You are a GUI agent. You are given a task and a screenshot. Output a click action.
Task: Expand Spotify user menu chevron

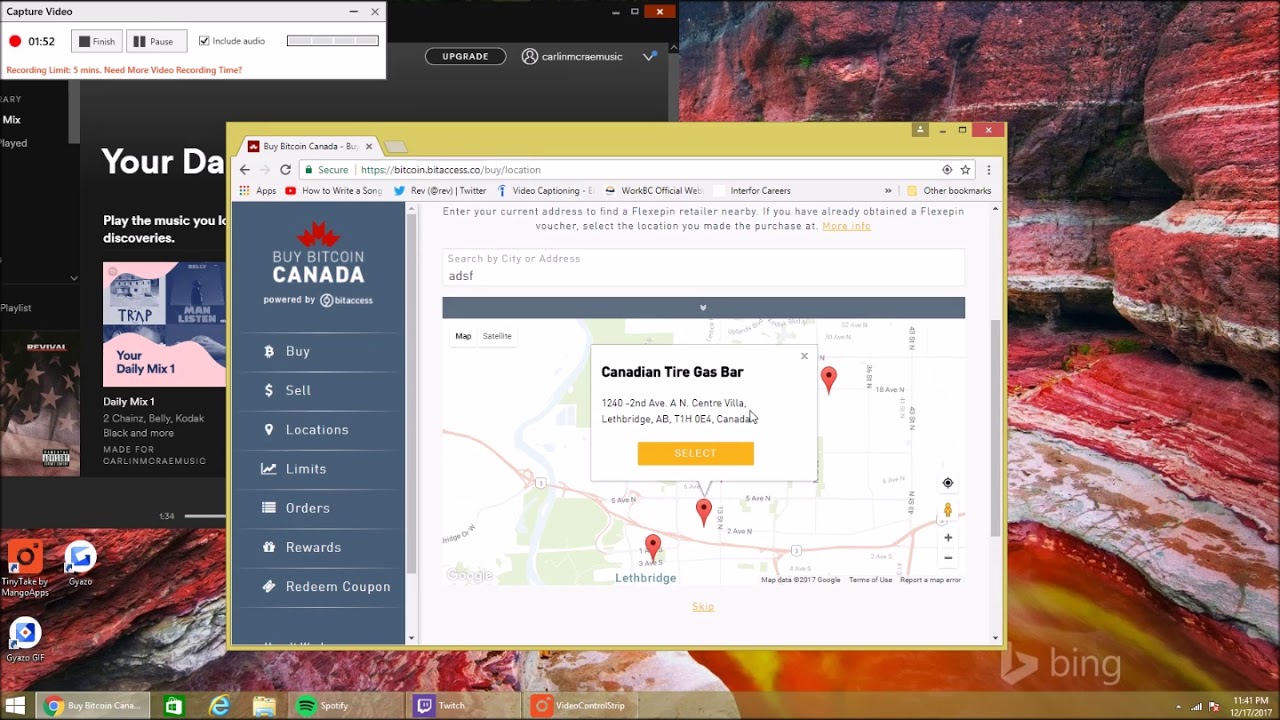pos(649,56)
